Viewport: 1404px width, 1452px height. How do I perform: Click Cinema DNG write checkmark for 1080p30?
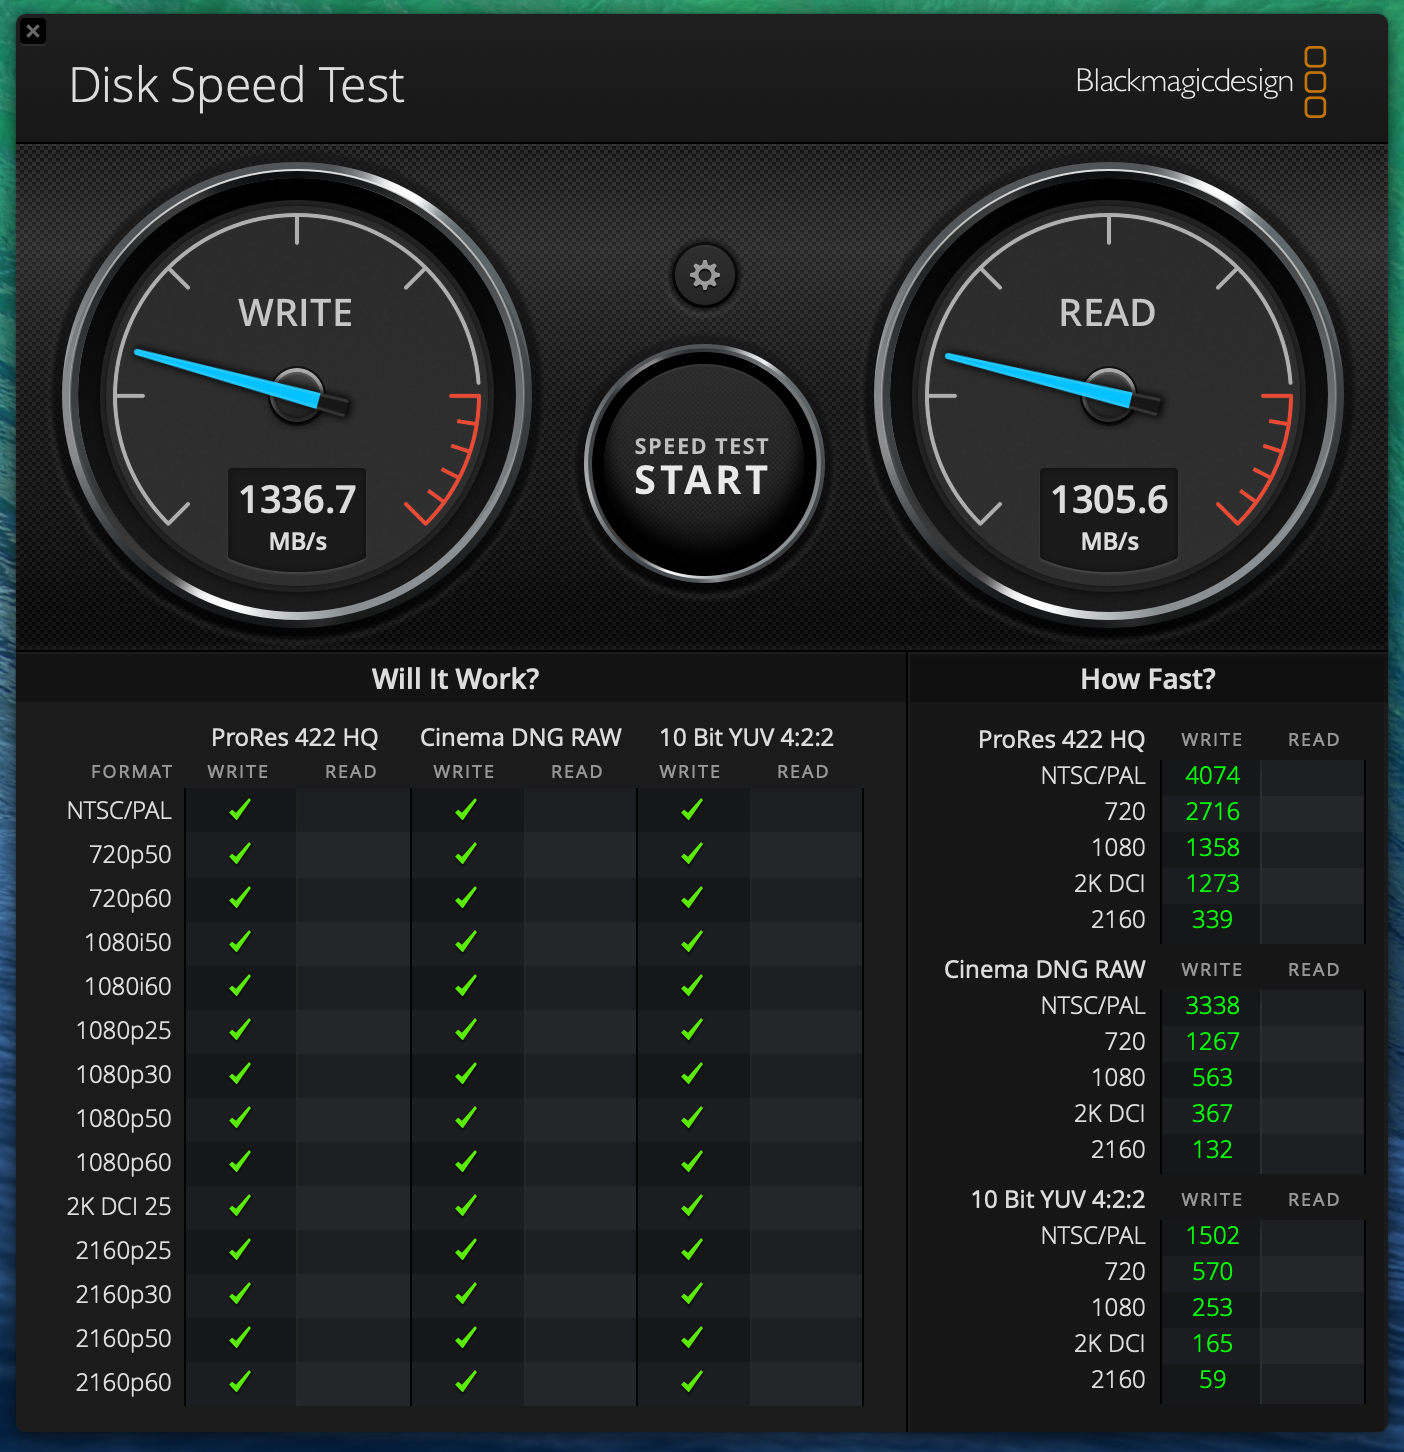click(x=466, y=1073)
